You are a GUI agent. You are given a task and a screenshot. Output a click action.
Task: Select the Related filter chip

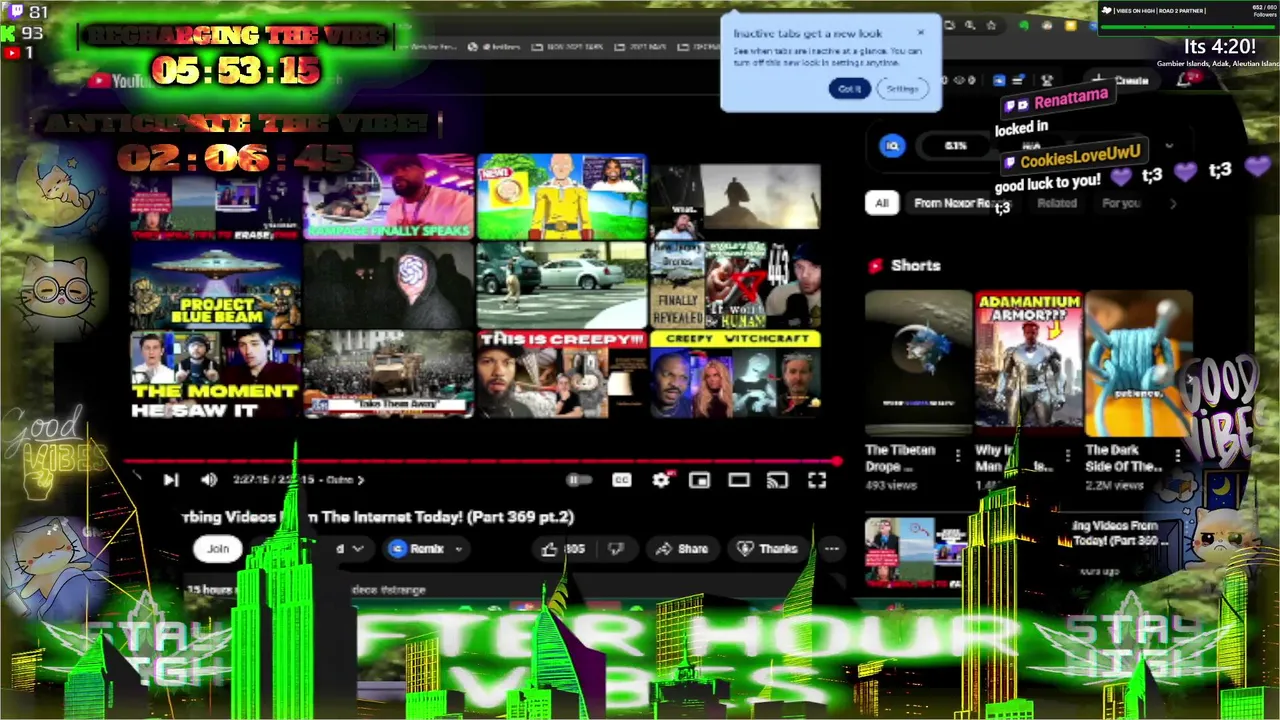1056,203
